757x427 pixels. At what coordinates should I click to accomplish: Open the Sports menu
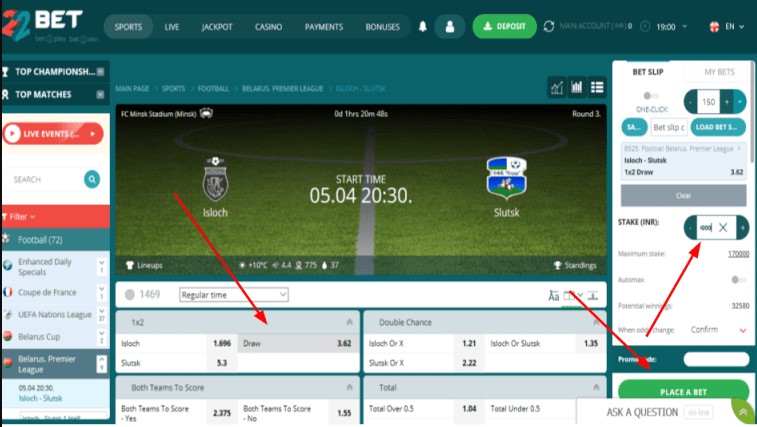pos(128,27)
